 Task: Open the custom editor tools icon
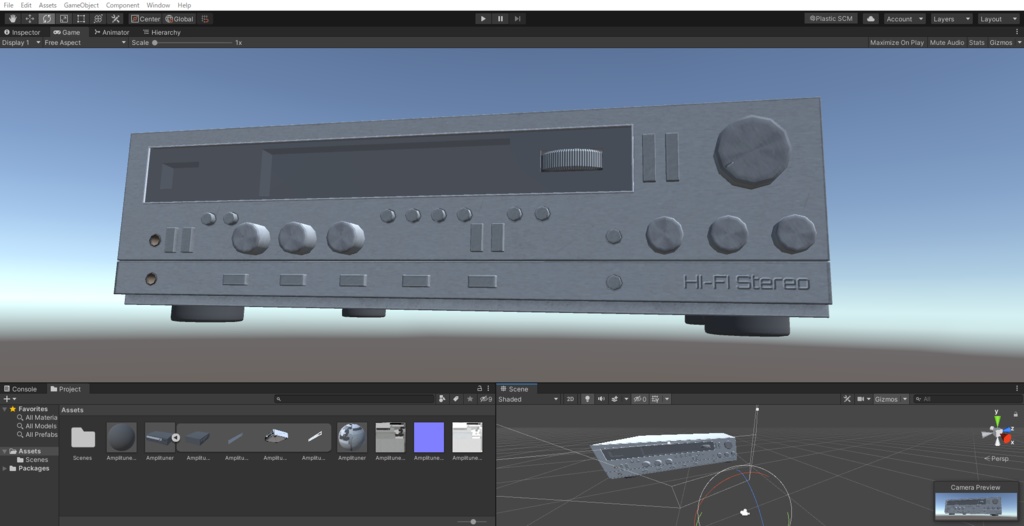[x=115, y=19]
